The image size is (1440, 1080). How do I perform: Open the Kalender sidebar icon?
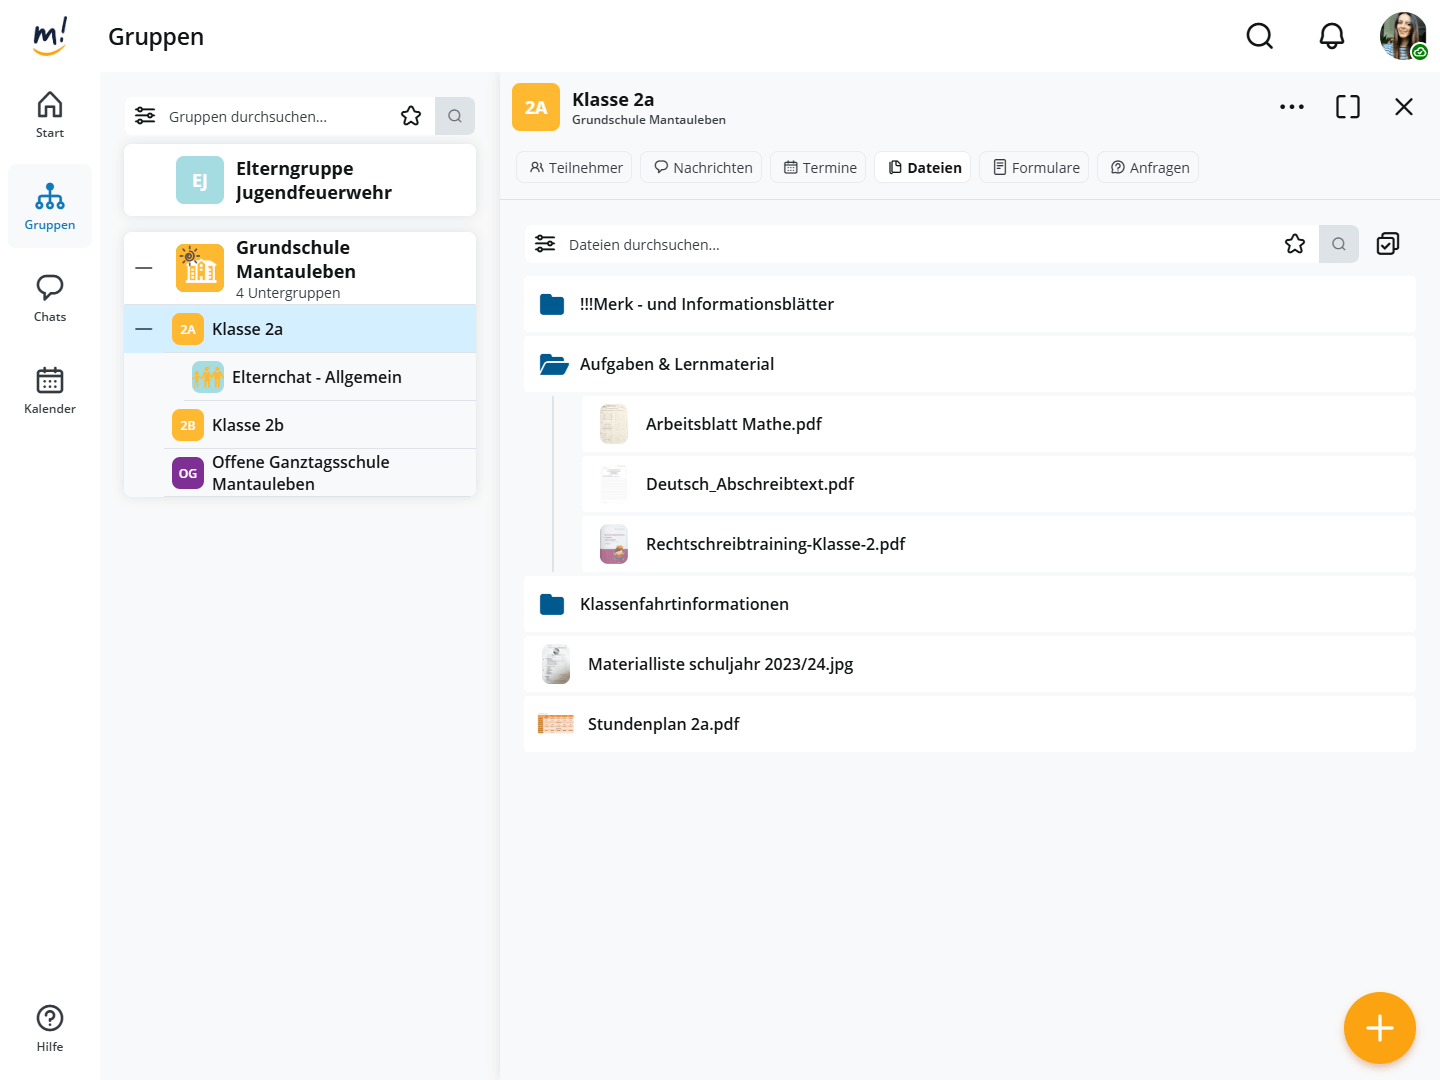(x=50, y=390)
